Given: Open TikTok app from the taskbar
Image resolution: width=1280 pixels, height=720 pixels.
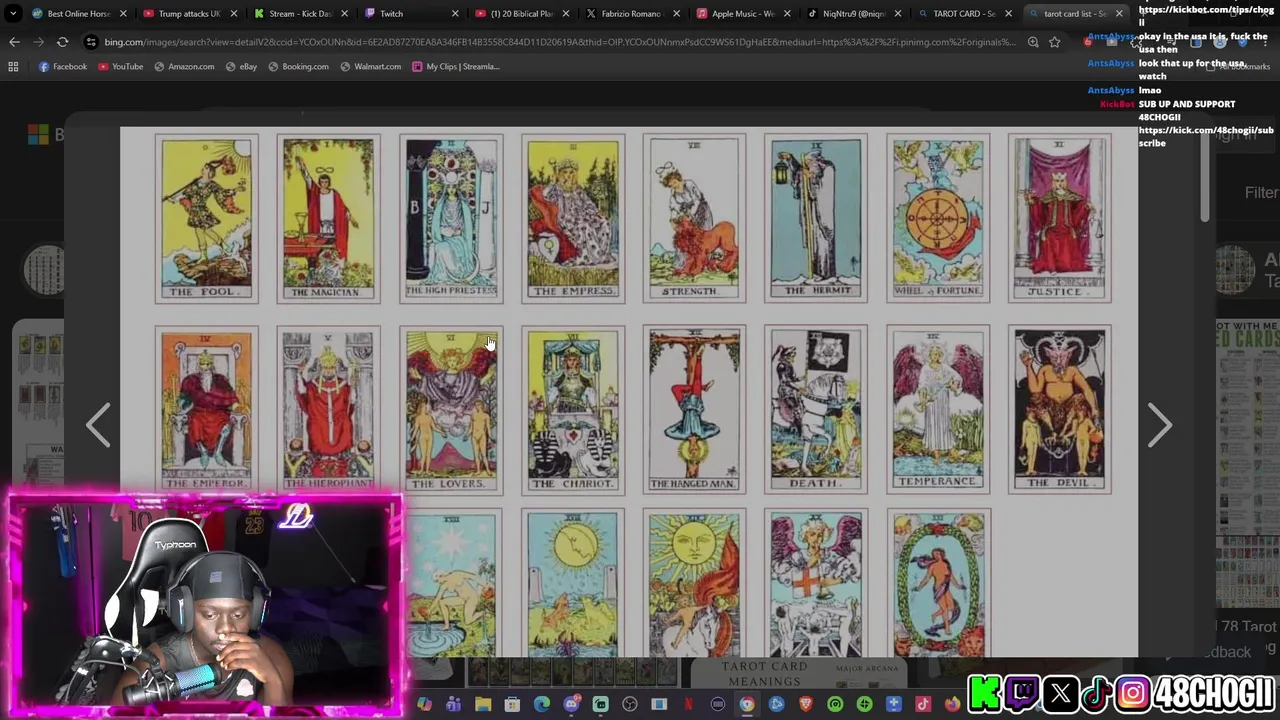Looking at the screenshot, I should point(923,704).
